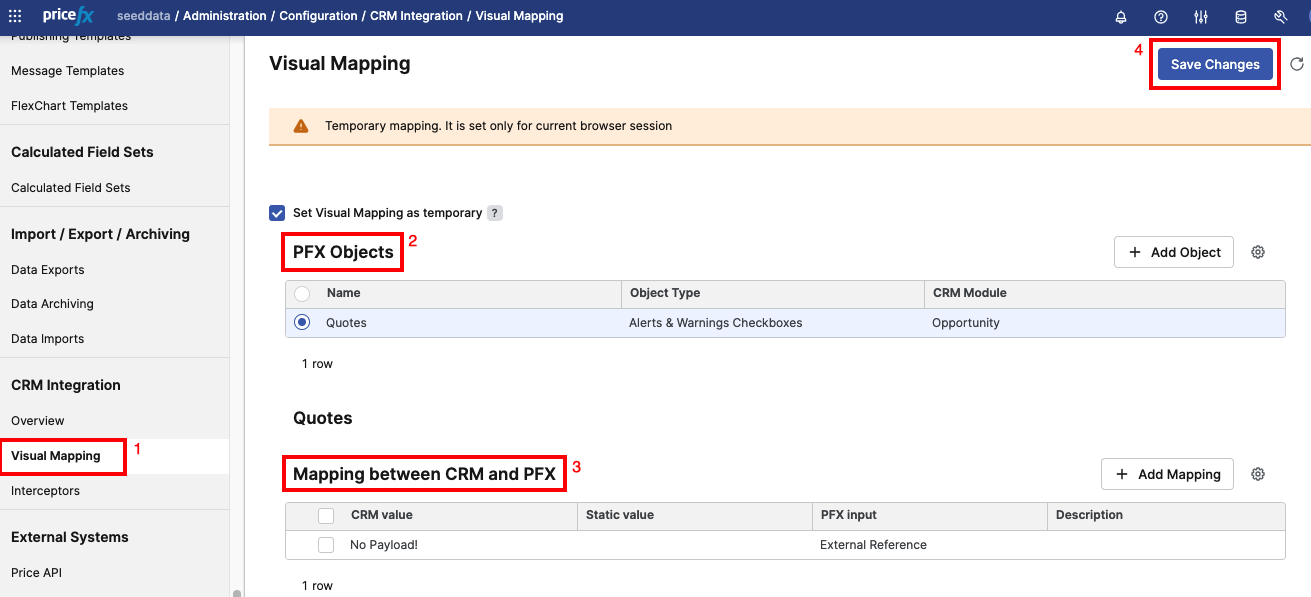This screenshot has height=597, width=1311.
Task: Go to CRM Integration Overview
Action: (x=38, y=421)
